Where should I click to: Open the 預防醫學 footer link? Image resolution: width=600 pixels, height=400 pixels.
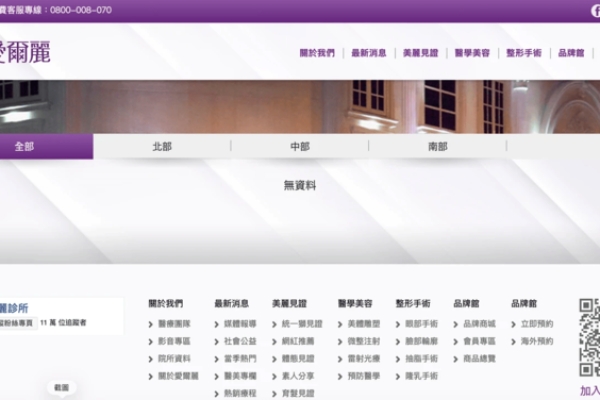[364, 376]
